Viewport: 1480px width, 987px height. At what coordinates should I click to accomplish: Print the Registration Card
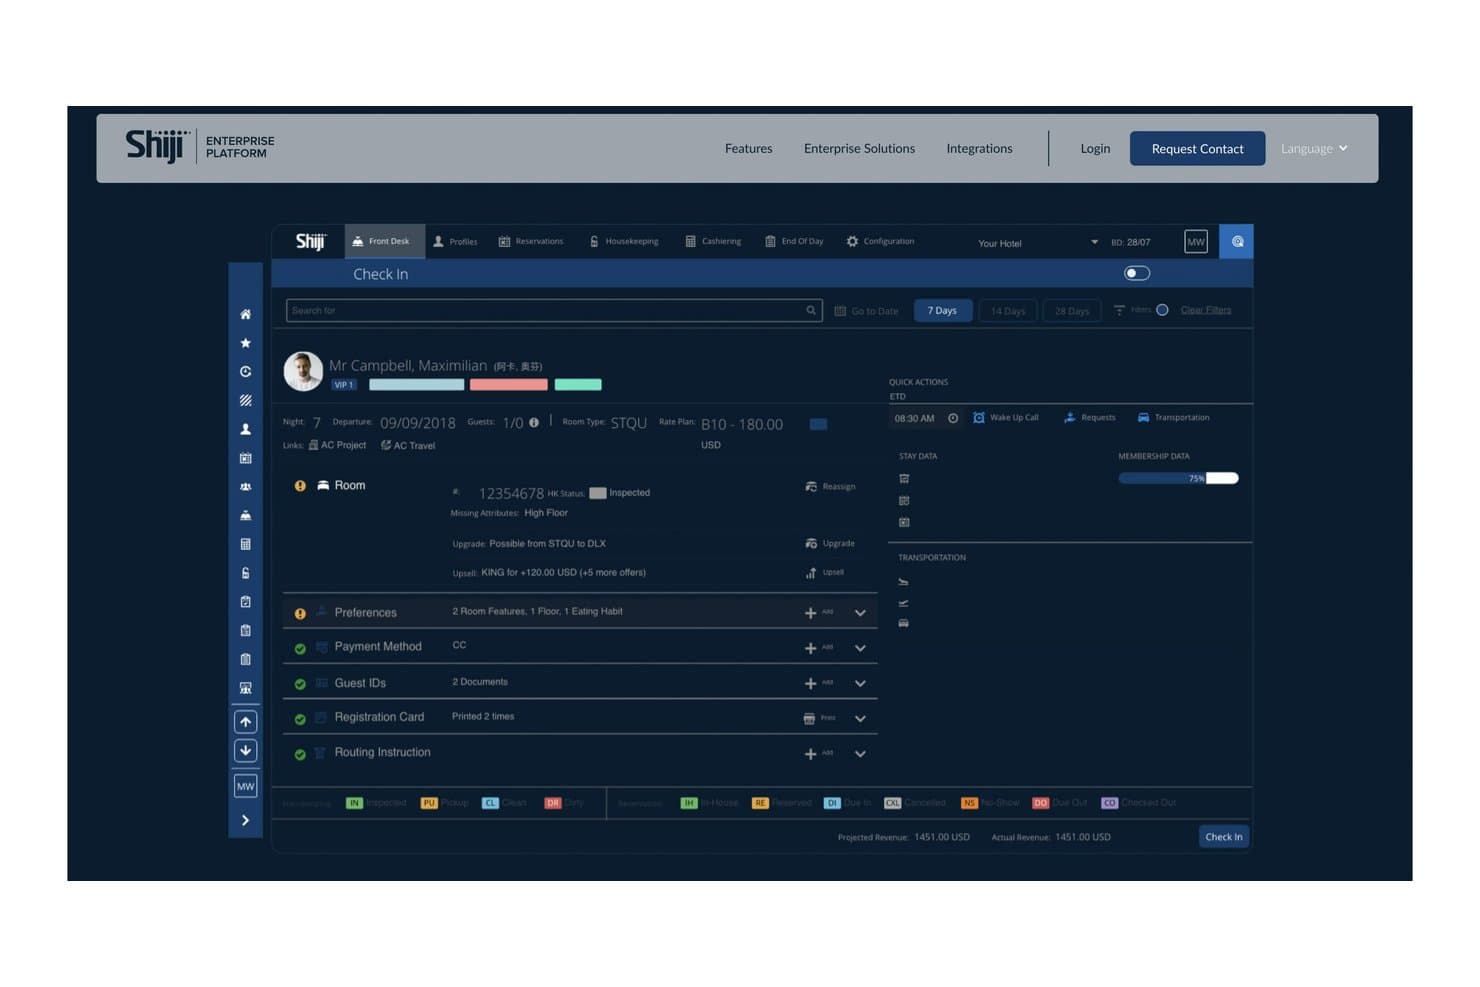[810, 719]
